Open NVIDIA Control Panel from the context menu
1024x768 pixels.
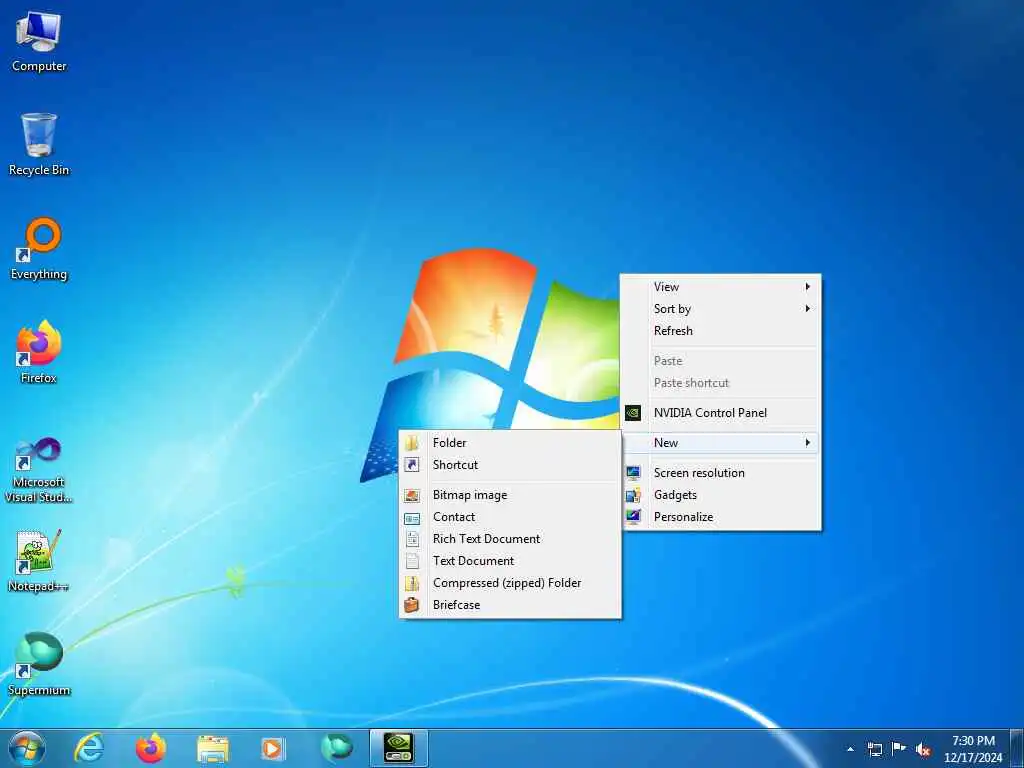click(721, 413)
